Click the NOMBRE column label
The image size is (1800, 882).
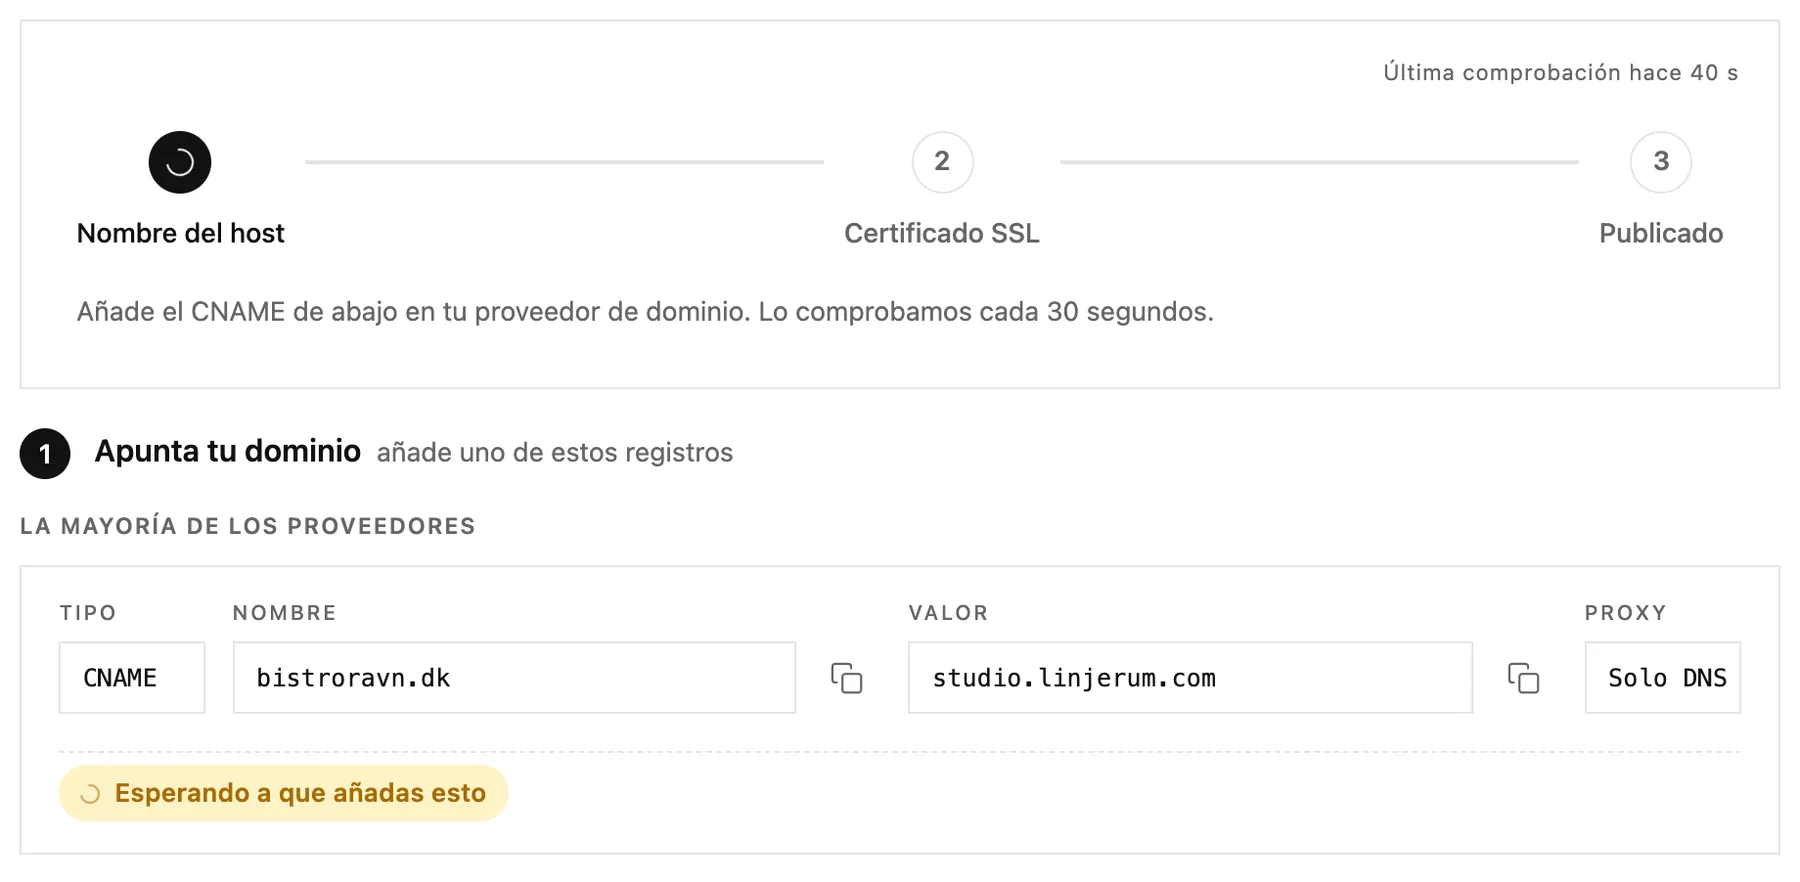click(x=285, y=613)
